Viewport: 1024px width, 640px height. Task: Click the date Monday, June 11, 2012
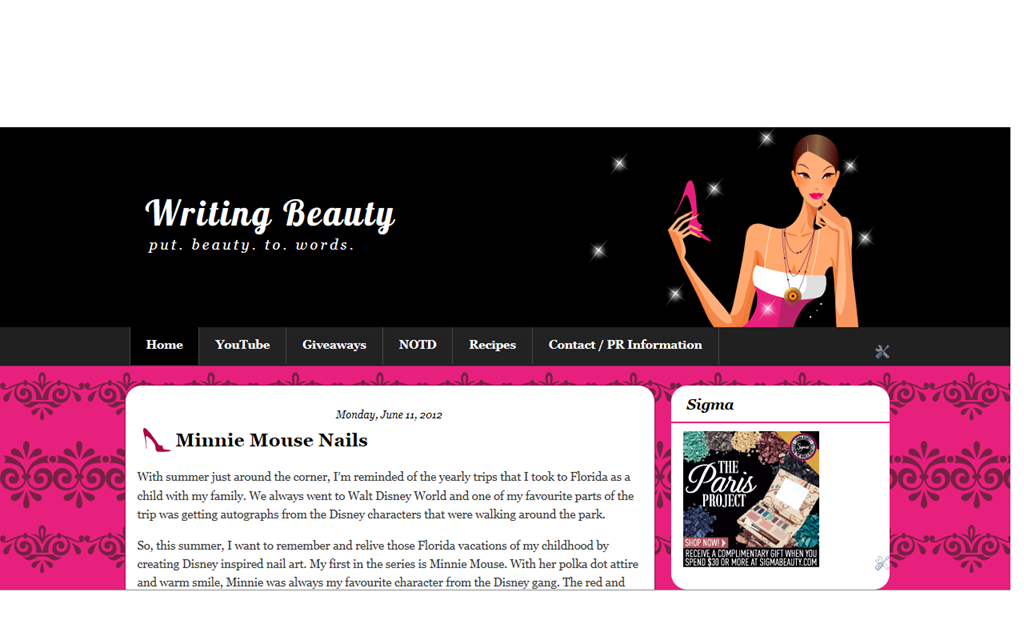click(389, 415)
